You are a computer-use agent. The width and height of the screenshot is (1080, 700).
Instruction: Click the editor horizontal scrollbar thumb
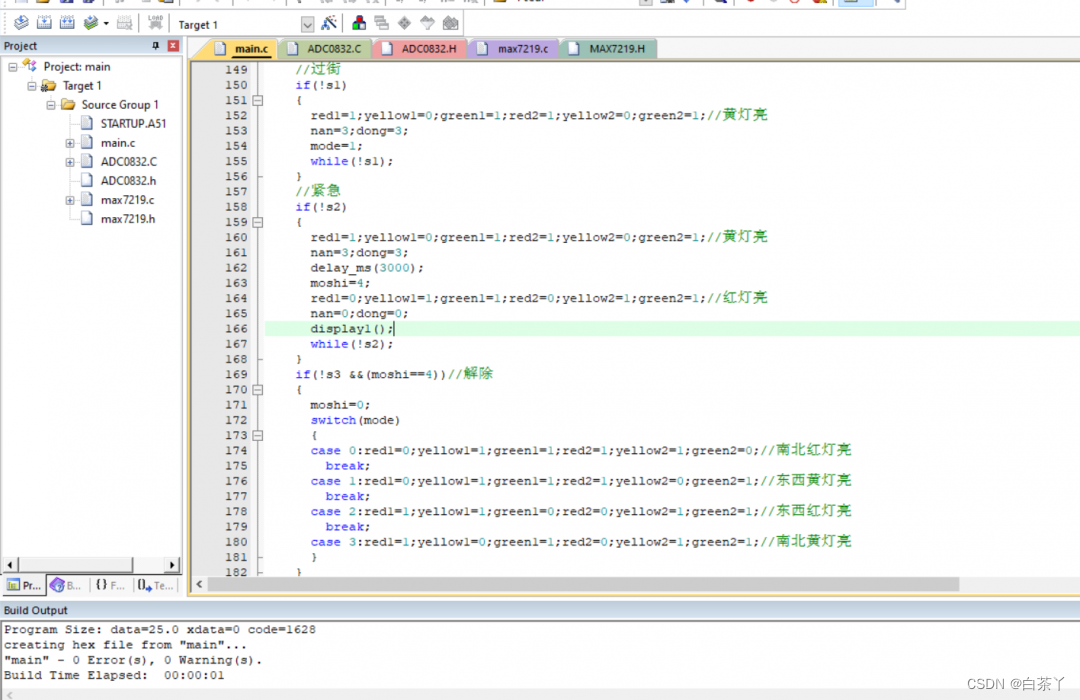point(583,584)
